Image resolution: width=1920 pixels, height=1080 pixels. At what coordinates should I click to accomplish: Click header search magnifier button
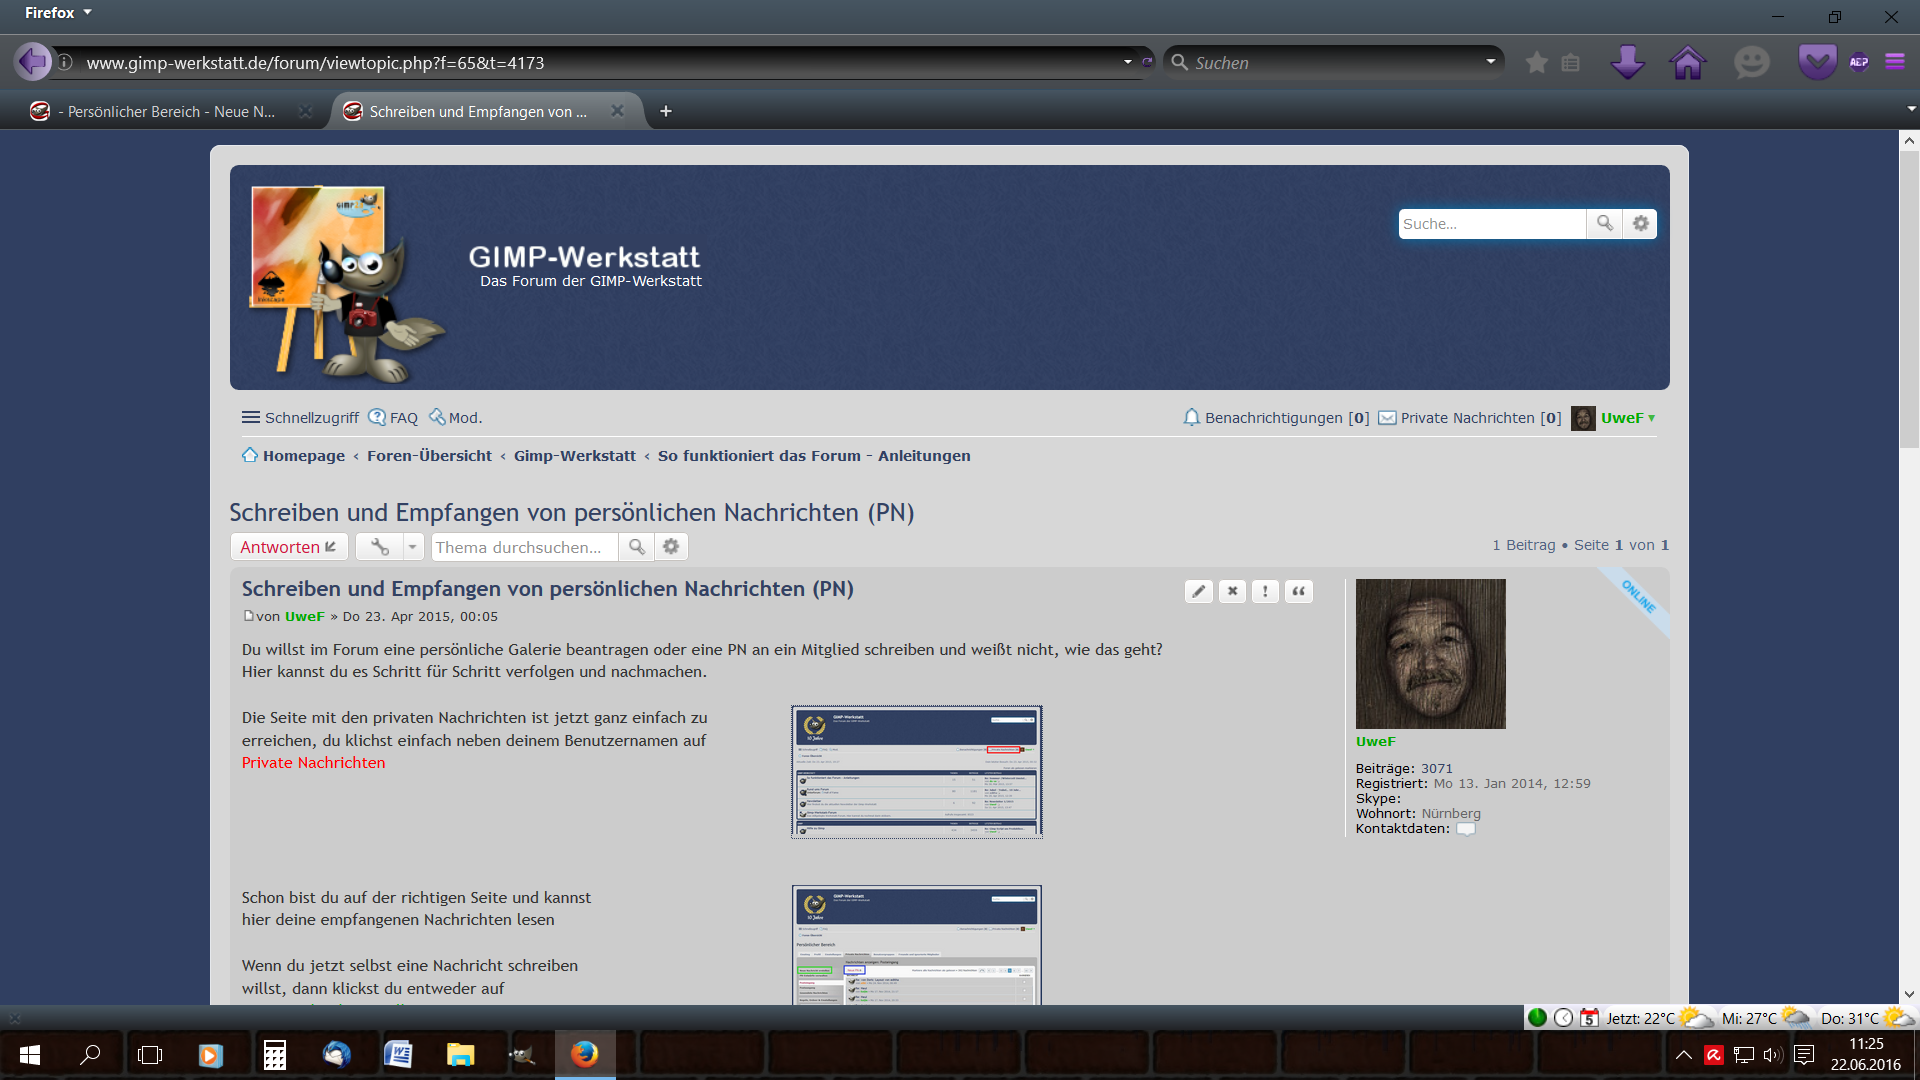click(x=1604, y=224)
